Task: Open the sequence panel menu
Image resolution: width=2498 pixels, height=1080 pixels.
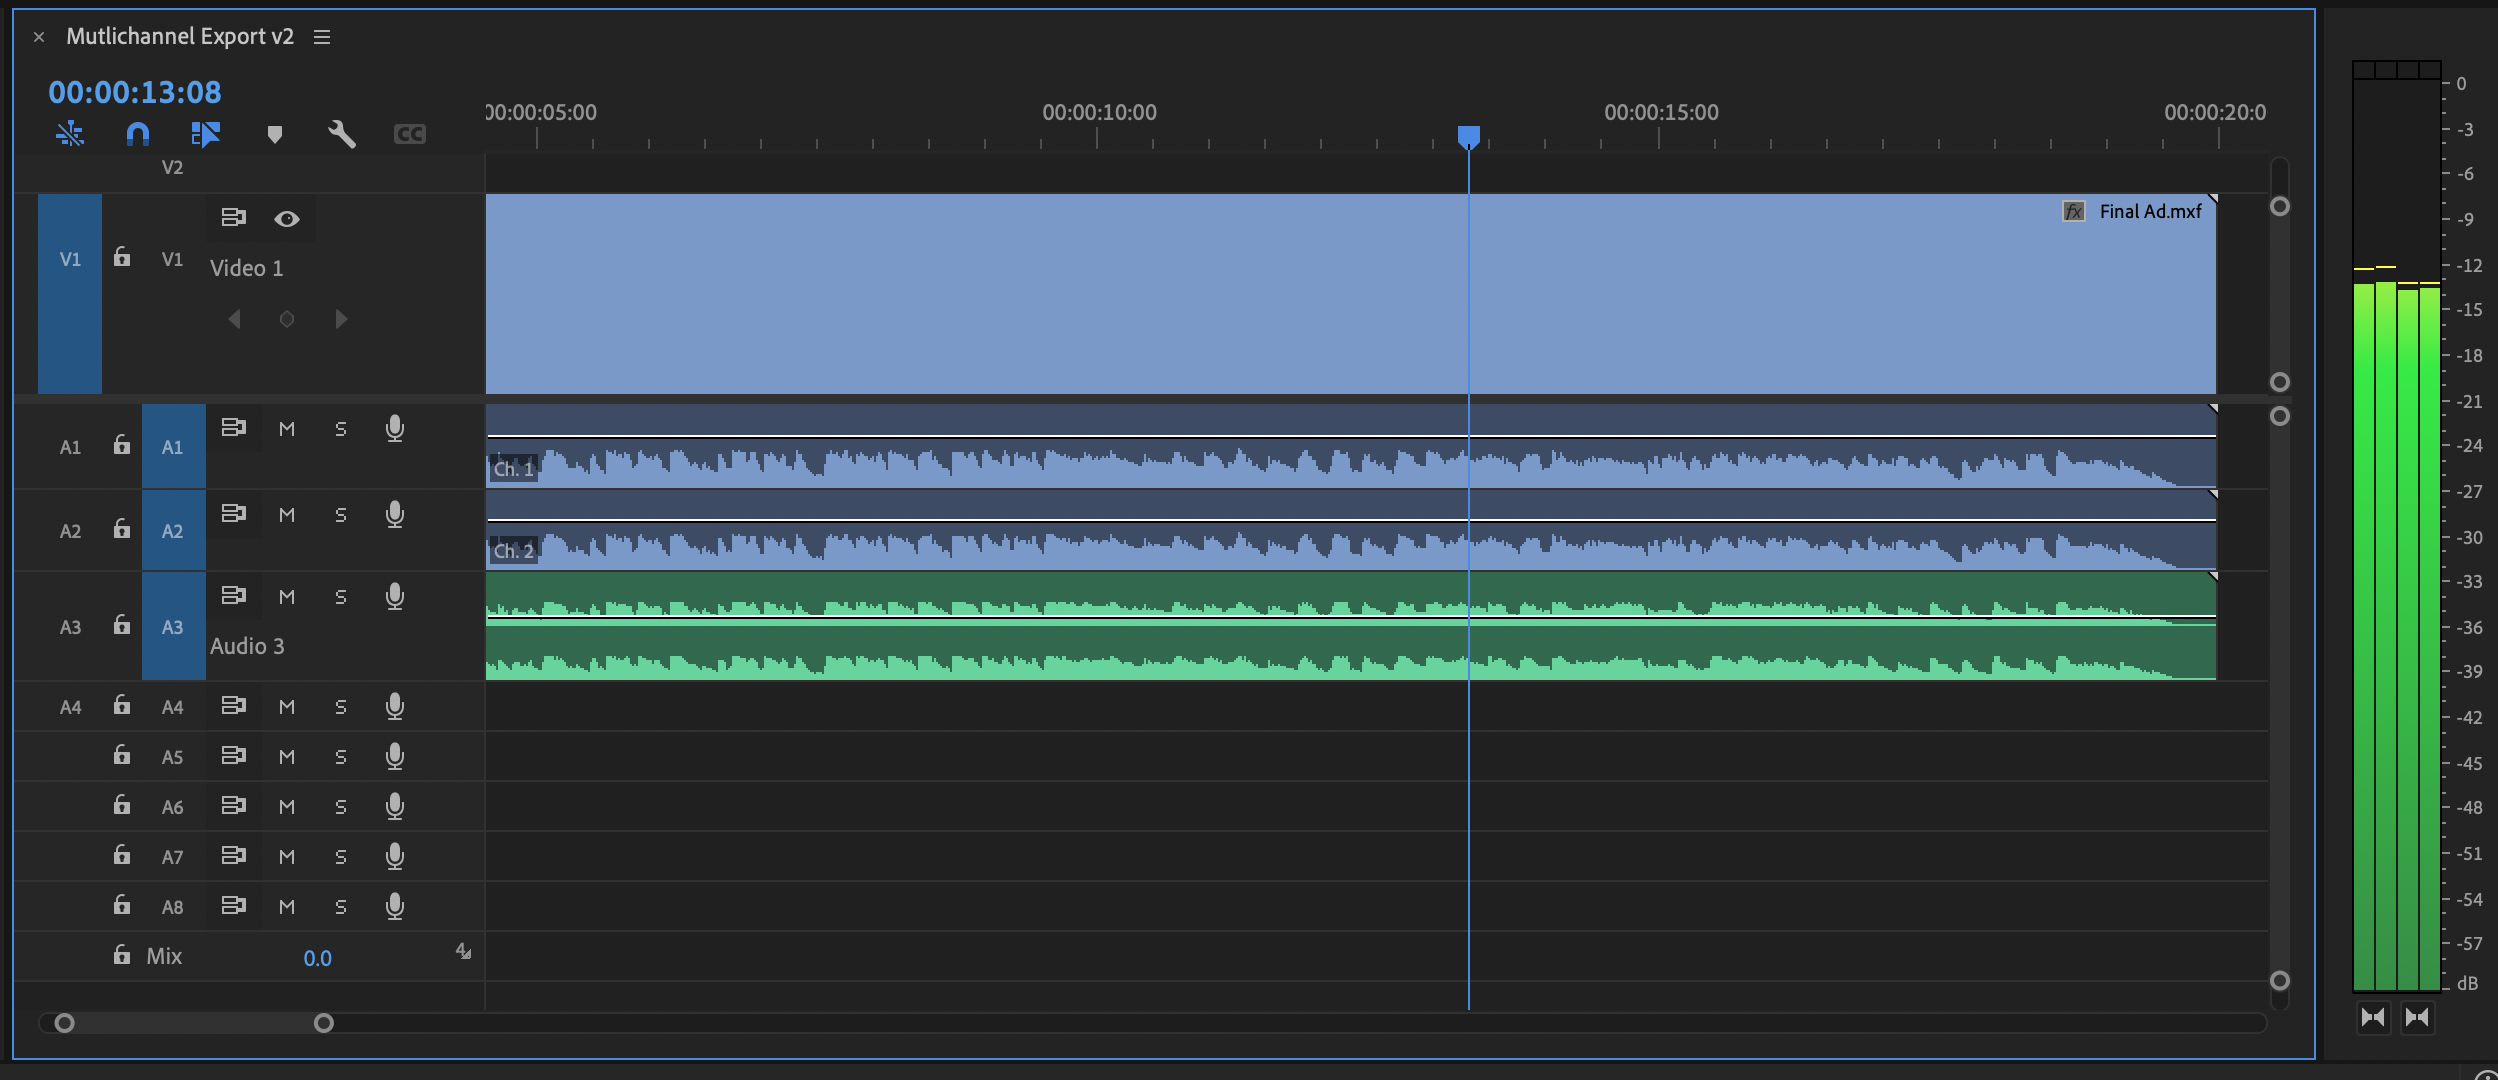Action: [x=322, y=36]
